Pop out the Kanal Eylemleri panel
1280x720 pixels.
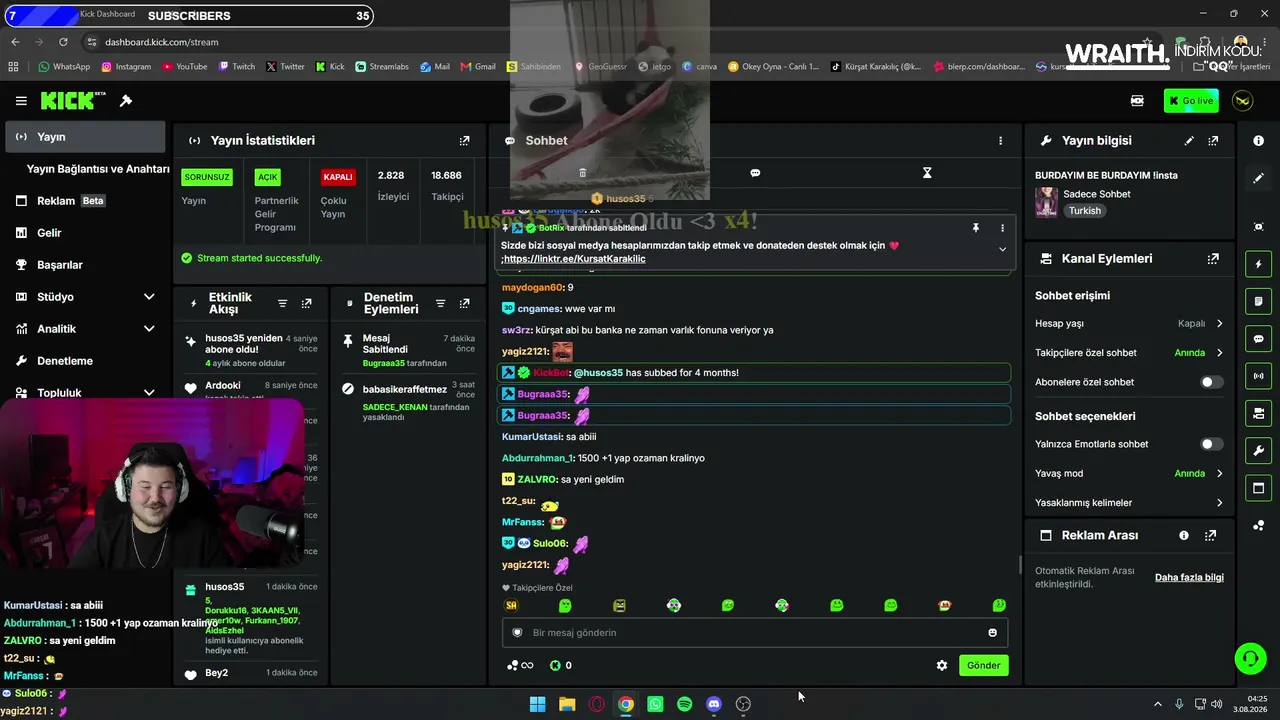(x=1213, y=259)
